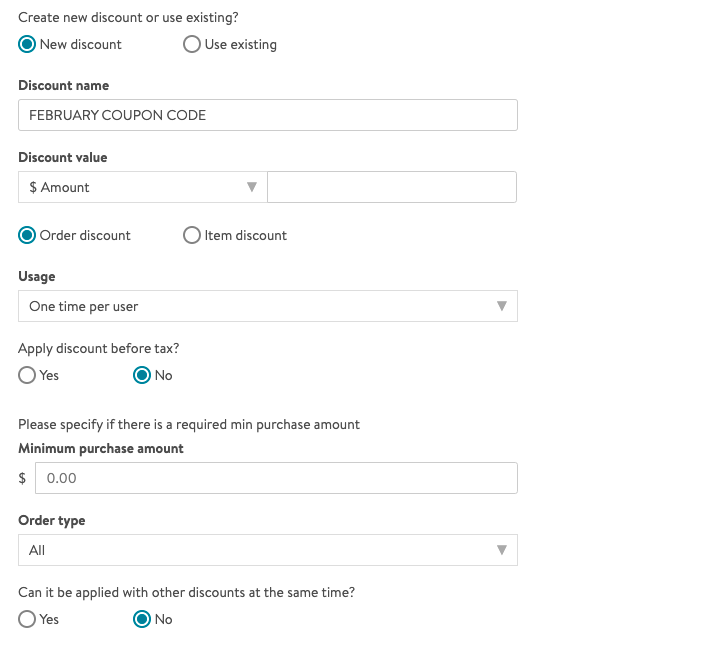Click the empty discount value input box

[392, 187]
